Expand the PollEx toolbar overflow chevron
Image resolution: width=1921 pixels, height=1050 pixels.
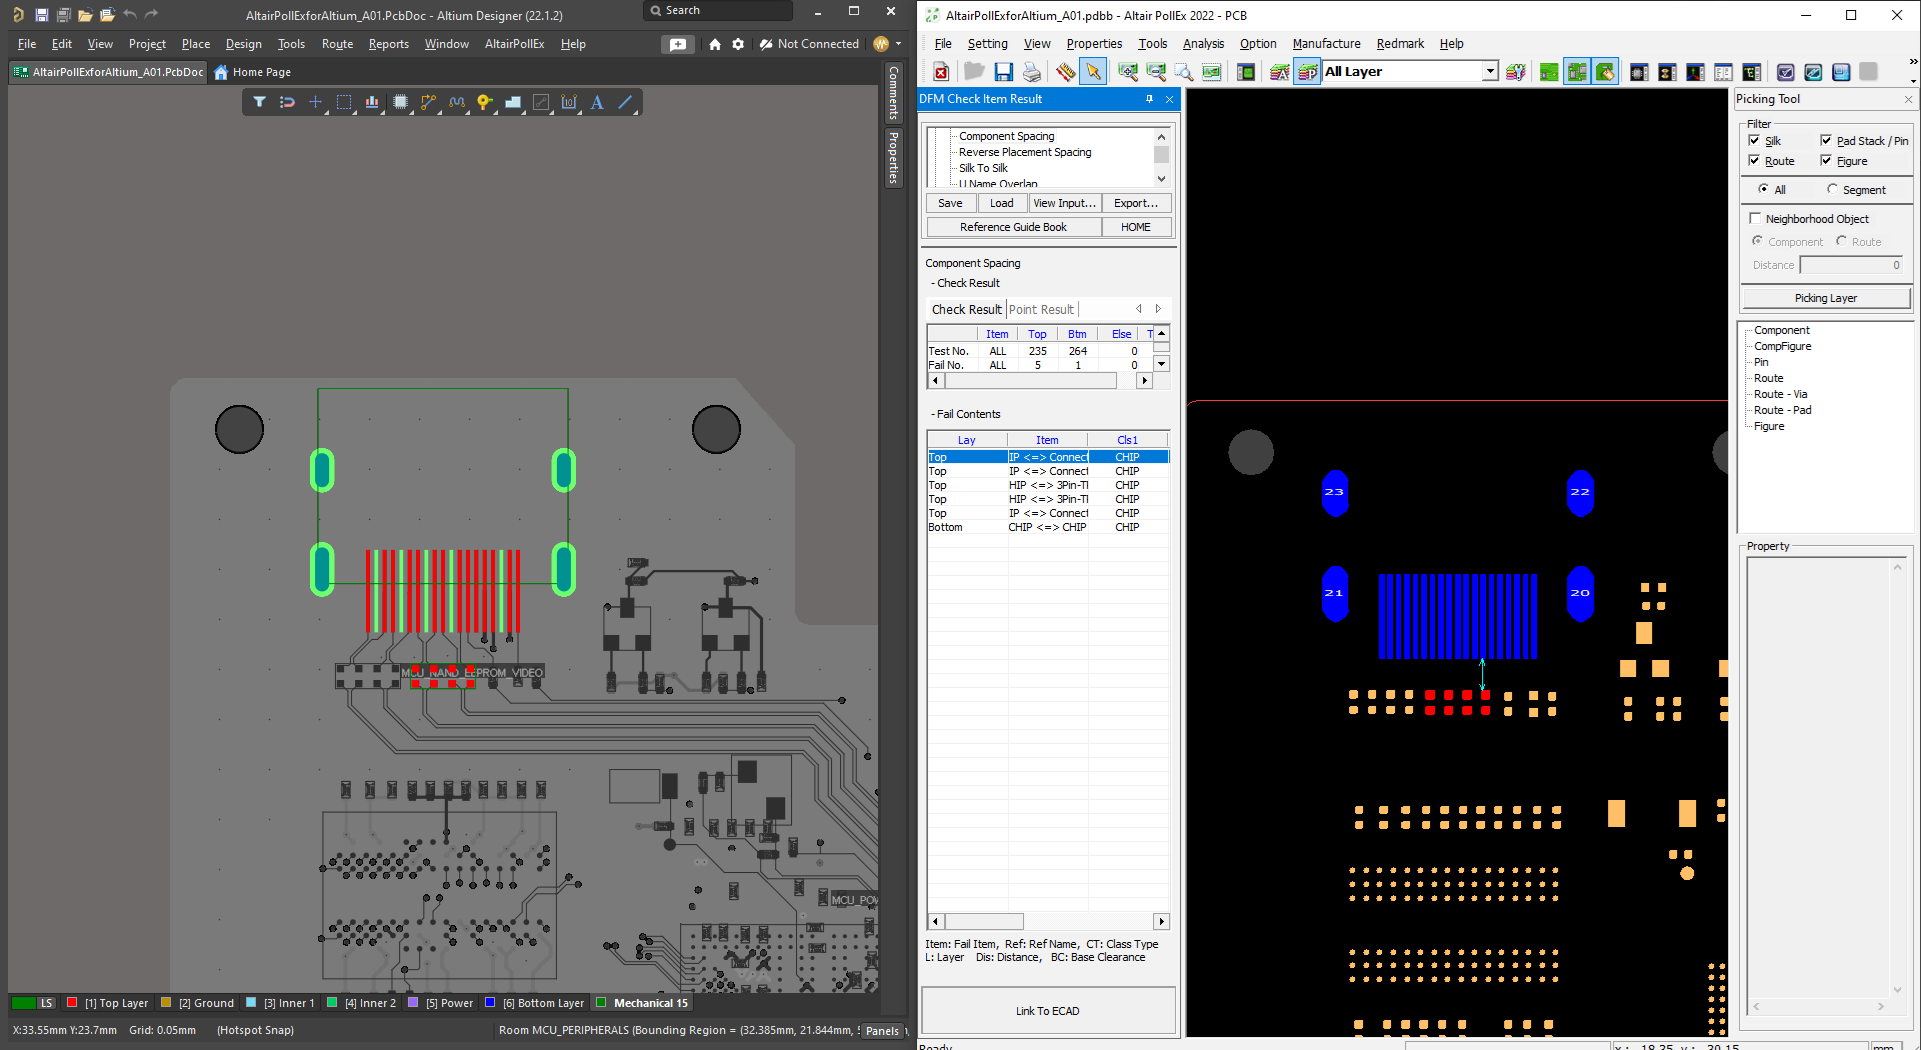(x=1913, y=62)
